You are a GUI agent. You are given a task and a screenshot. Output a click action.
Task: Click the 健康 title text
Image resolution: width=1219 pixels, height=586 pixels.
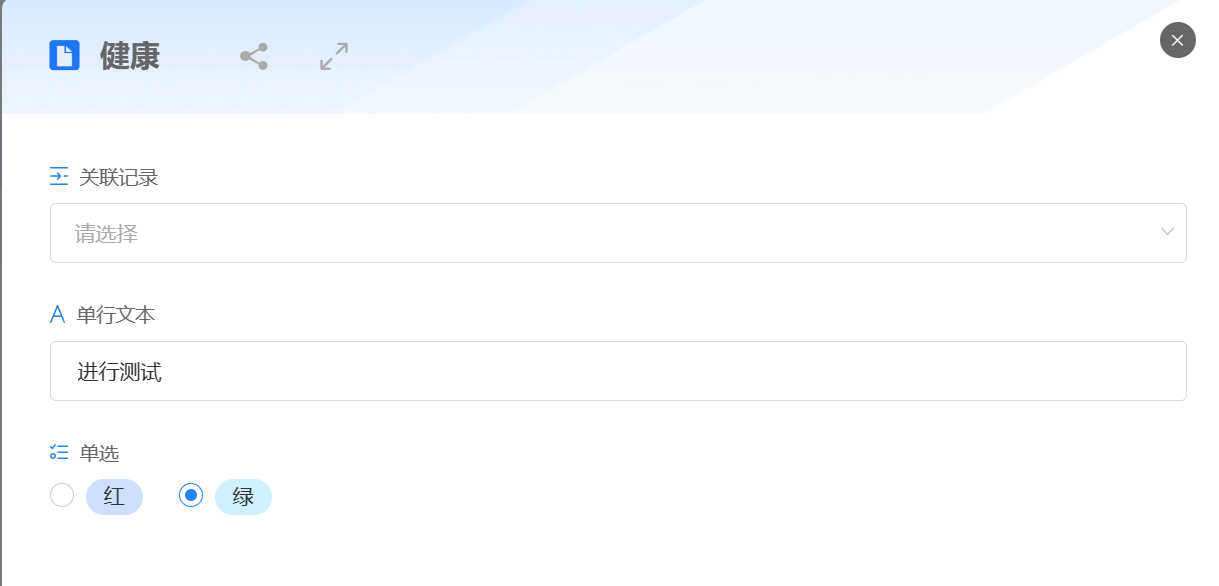[130, 56]
